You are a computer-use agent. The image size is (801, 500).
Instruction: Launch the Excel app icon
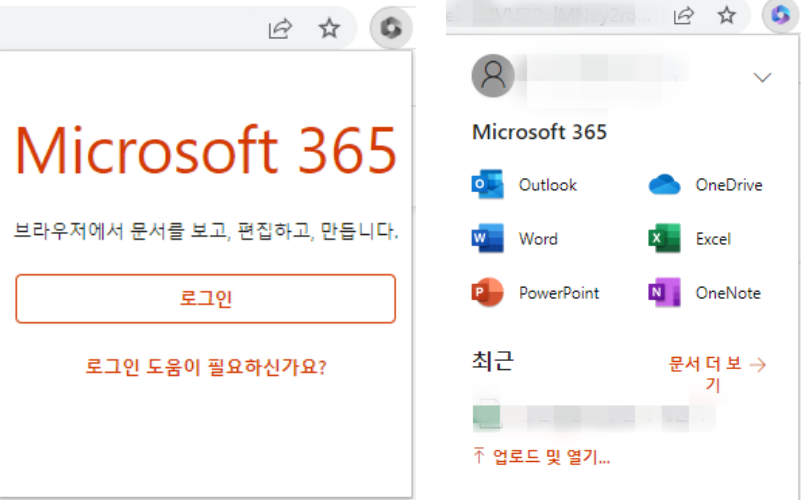[x=664, y=239]
